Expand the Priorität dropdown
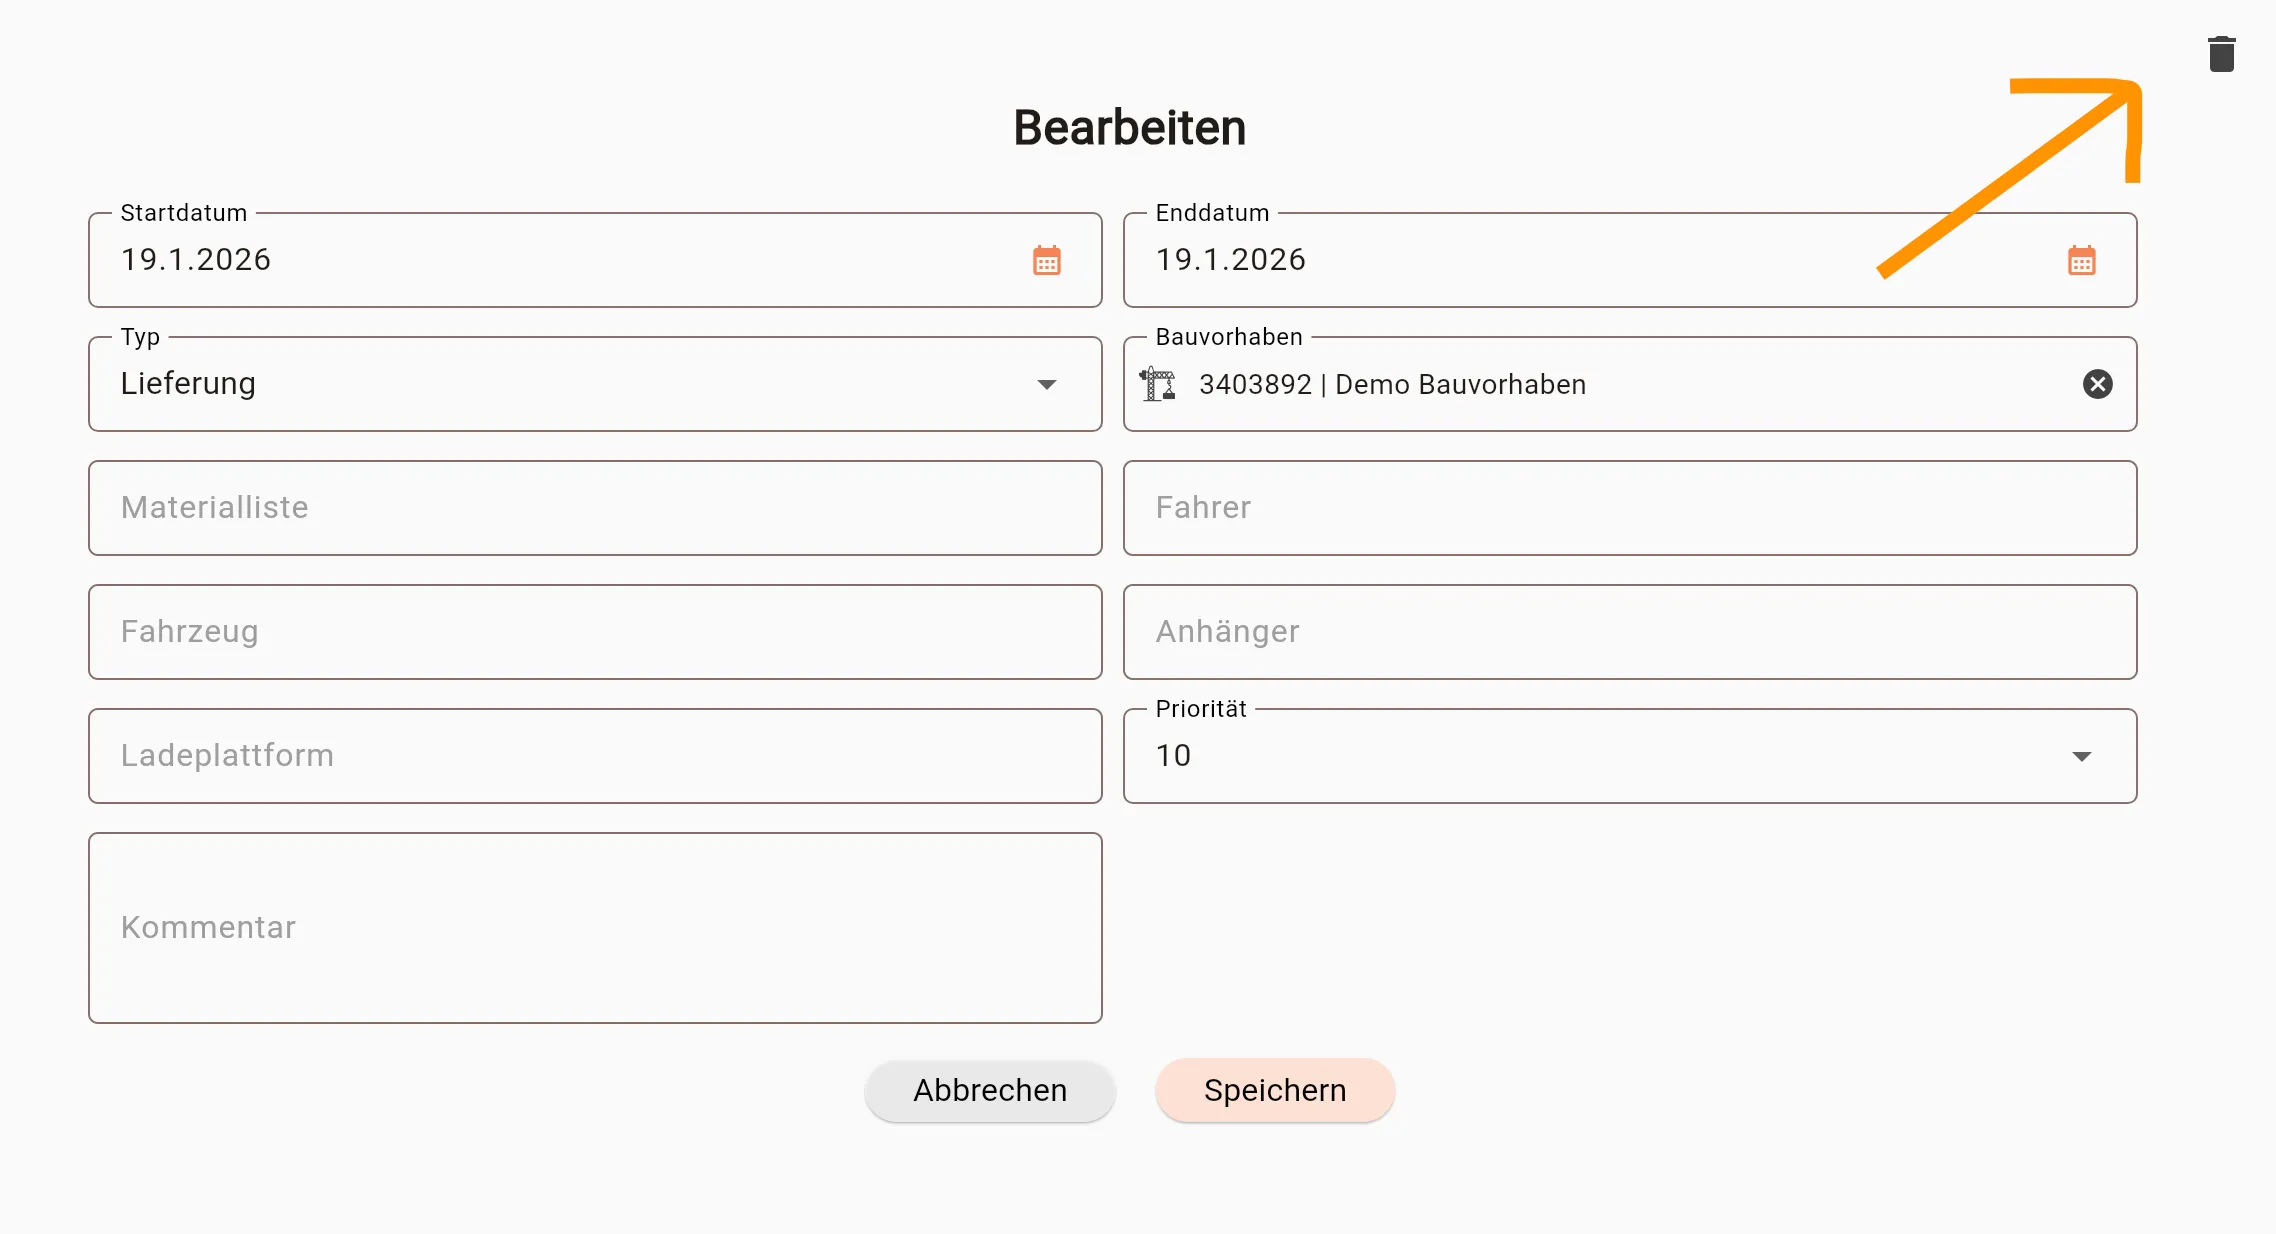This screenshot has height=1234, width=2276. [2082, 756]
